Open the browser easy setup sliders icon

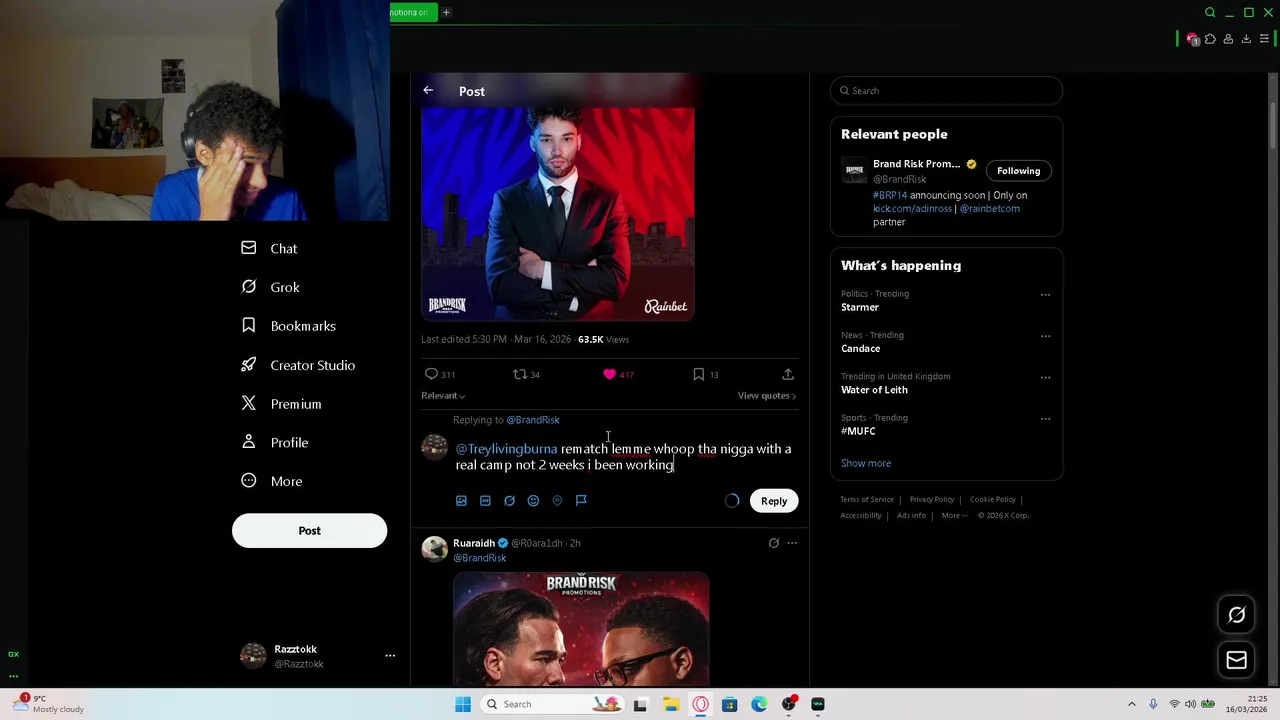click(1264, 39)
